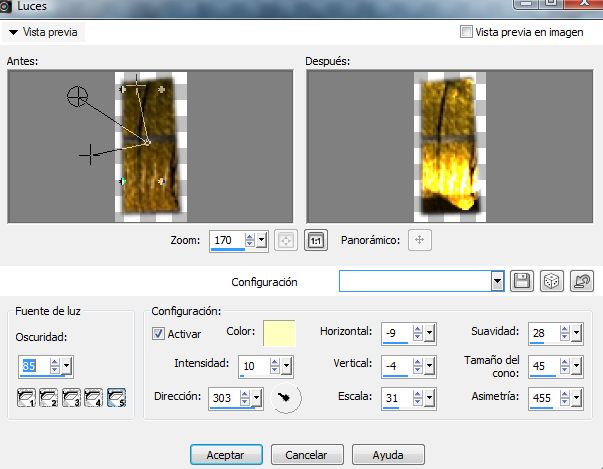The height and width of the screenshot is (469, 603).
Task: Enable Vista previa en imagen checkbox
Action: point(466,32)
